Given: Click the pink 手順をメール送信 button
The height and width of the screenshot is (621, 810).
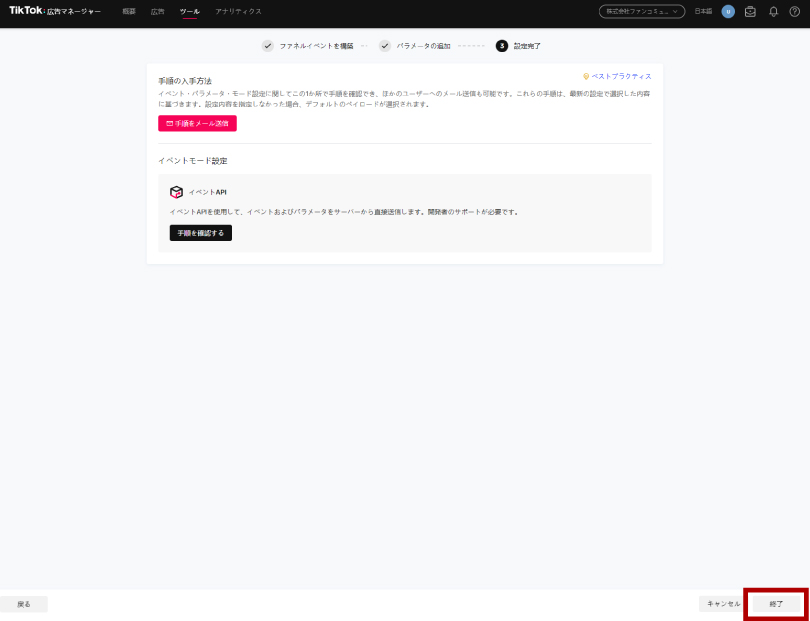Looking at the screenshot, I should (197, 123).
